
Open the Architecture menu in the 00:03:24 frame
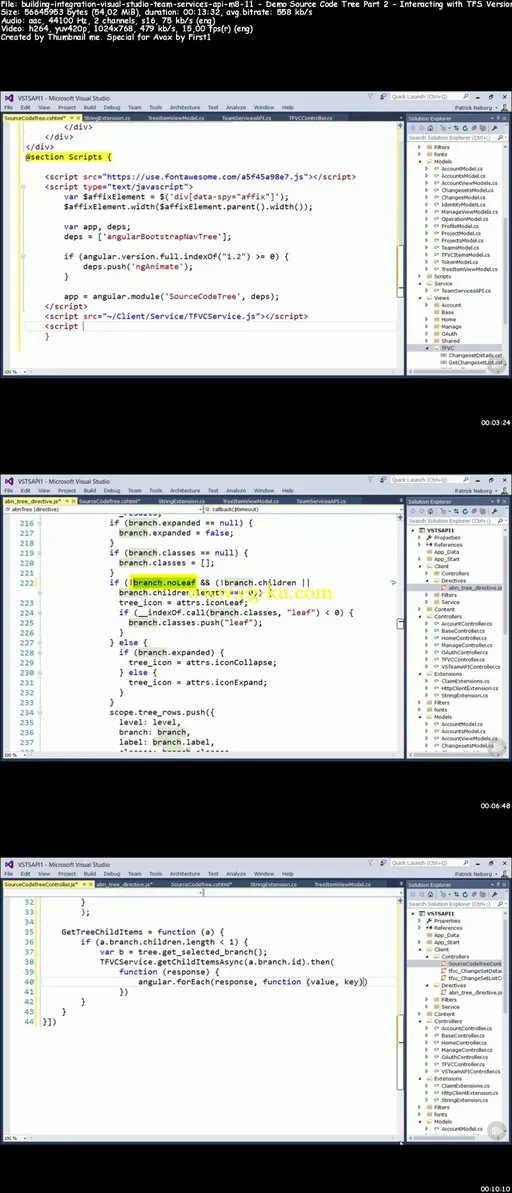pyautogui.click(x=185, y=107)
